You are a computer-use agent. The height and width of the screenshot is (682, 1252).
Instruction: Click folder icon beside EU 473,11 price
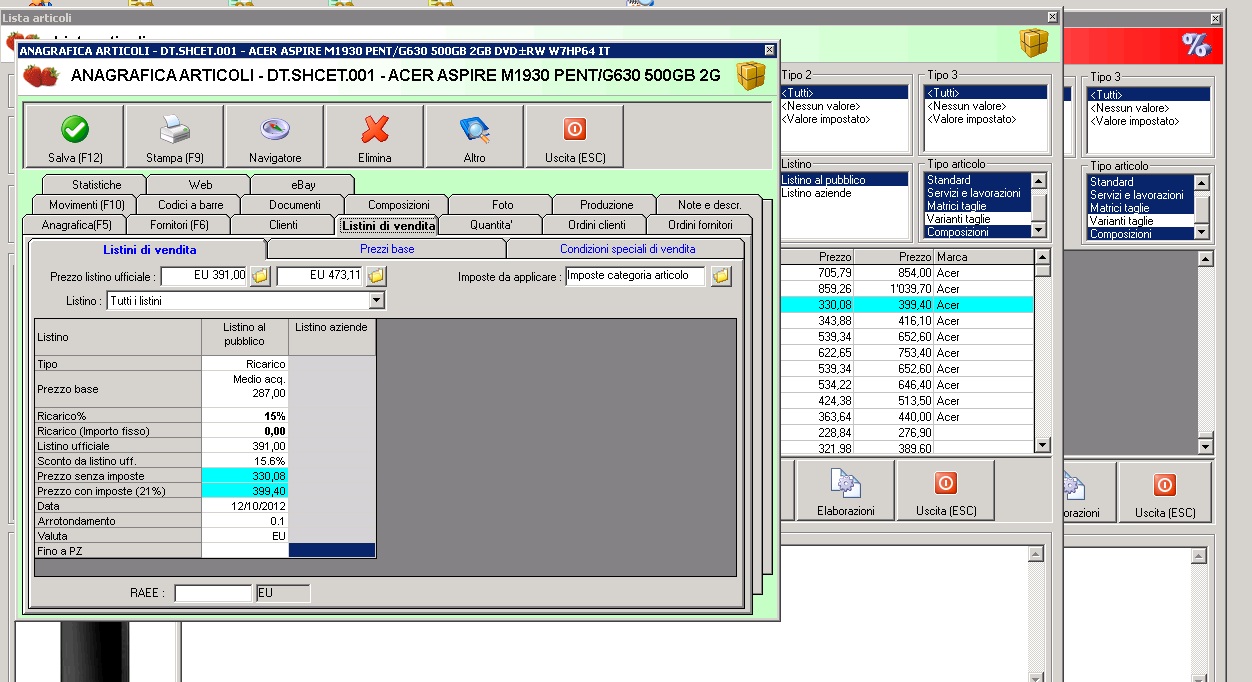click(376, 275)
